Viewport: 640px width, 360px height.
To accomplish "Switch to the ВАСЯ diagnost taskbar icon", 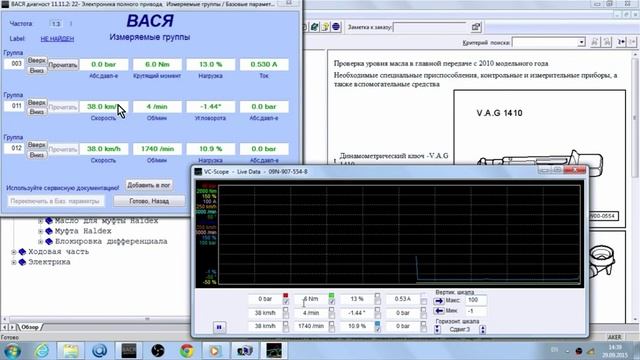I will click(129, 351).
